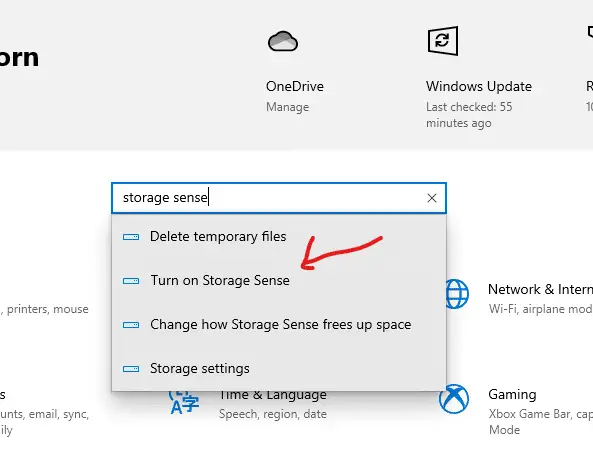Click the drive icon beside Delete temporary files
The width and height of the screenshot is (593, 472).
click(x=131, y=237)
